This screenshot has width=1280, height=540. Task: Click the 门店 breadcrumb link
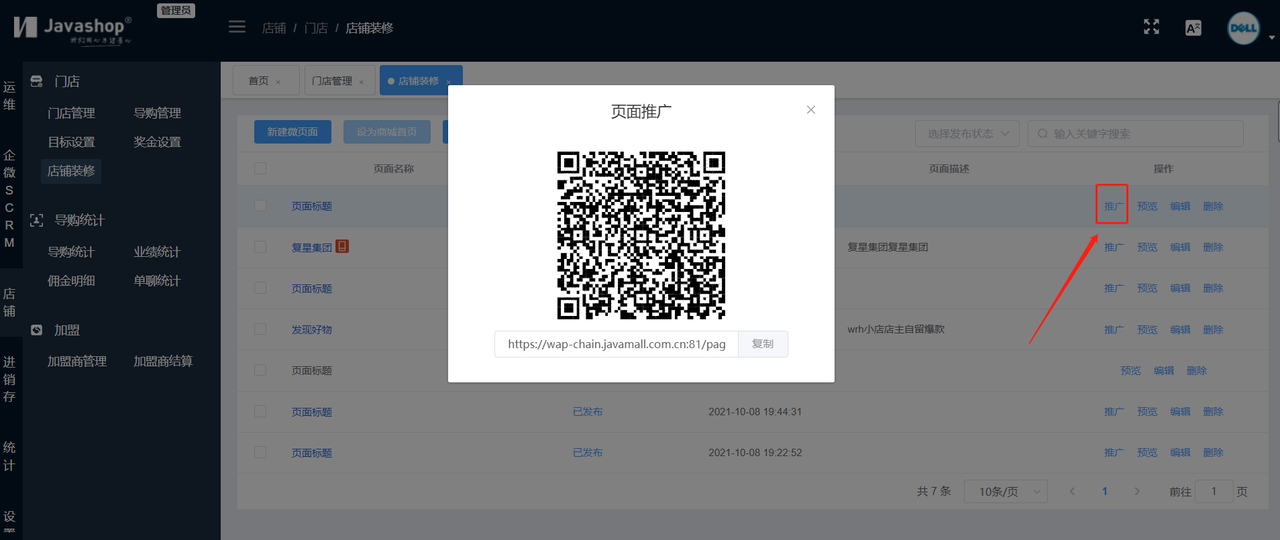tap(316, 28)
